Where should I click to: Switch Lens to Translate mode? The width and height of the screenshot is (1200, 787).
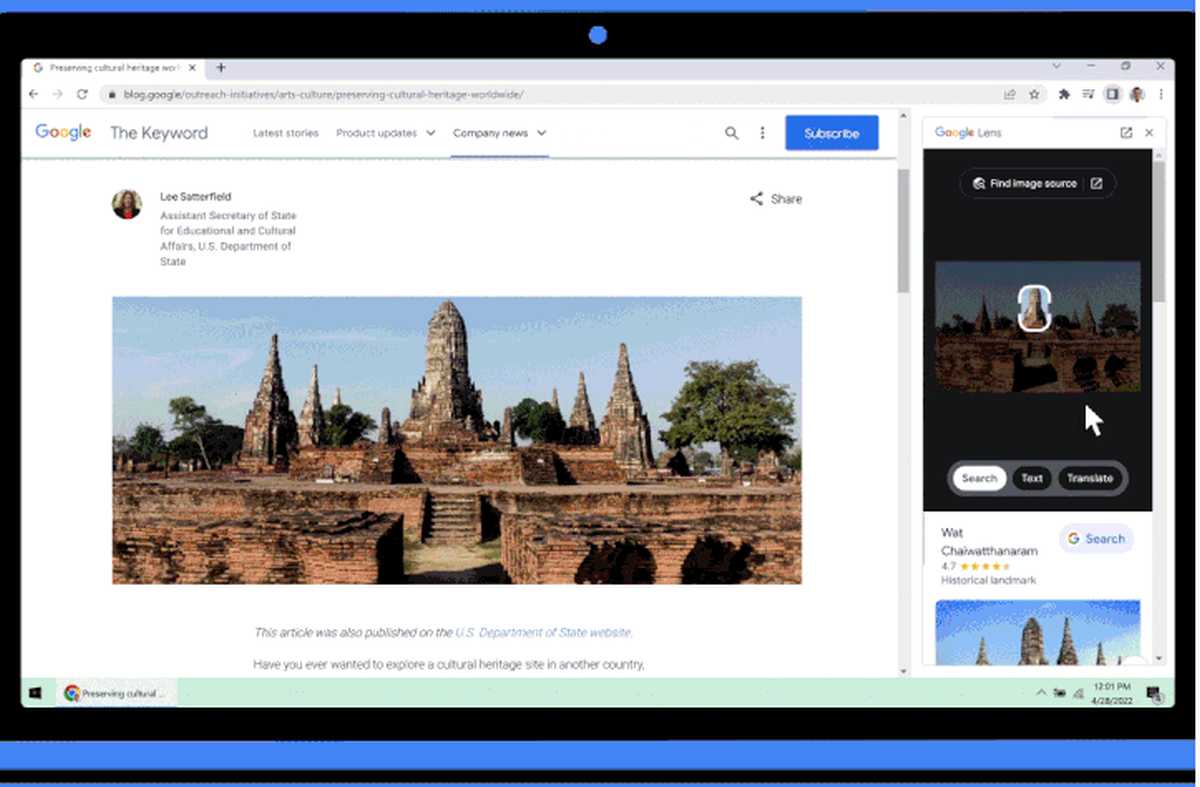[1089, 478]
